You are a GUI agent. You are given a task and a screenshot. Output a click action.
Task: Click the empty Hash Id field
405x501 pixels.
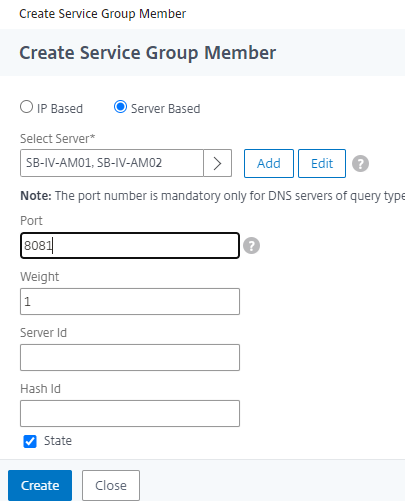130,414
